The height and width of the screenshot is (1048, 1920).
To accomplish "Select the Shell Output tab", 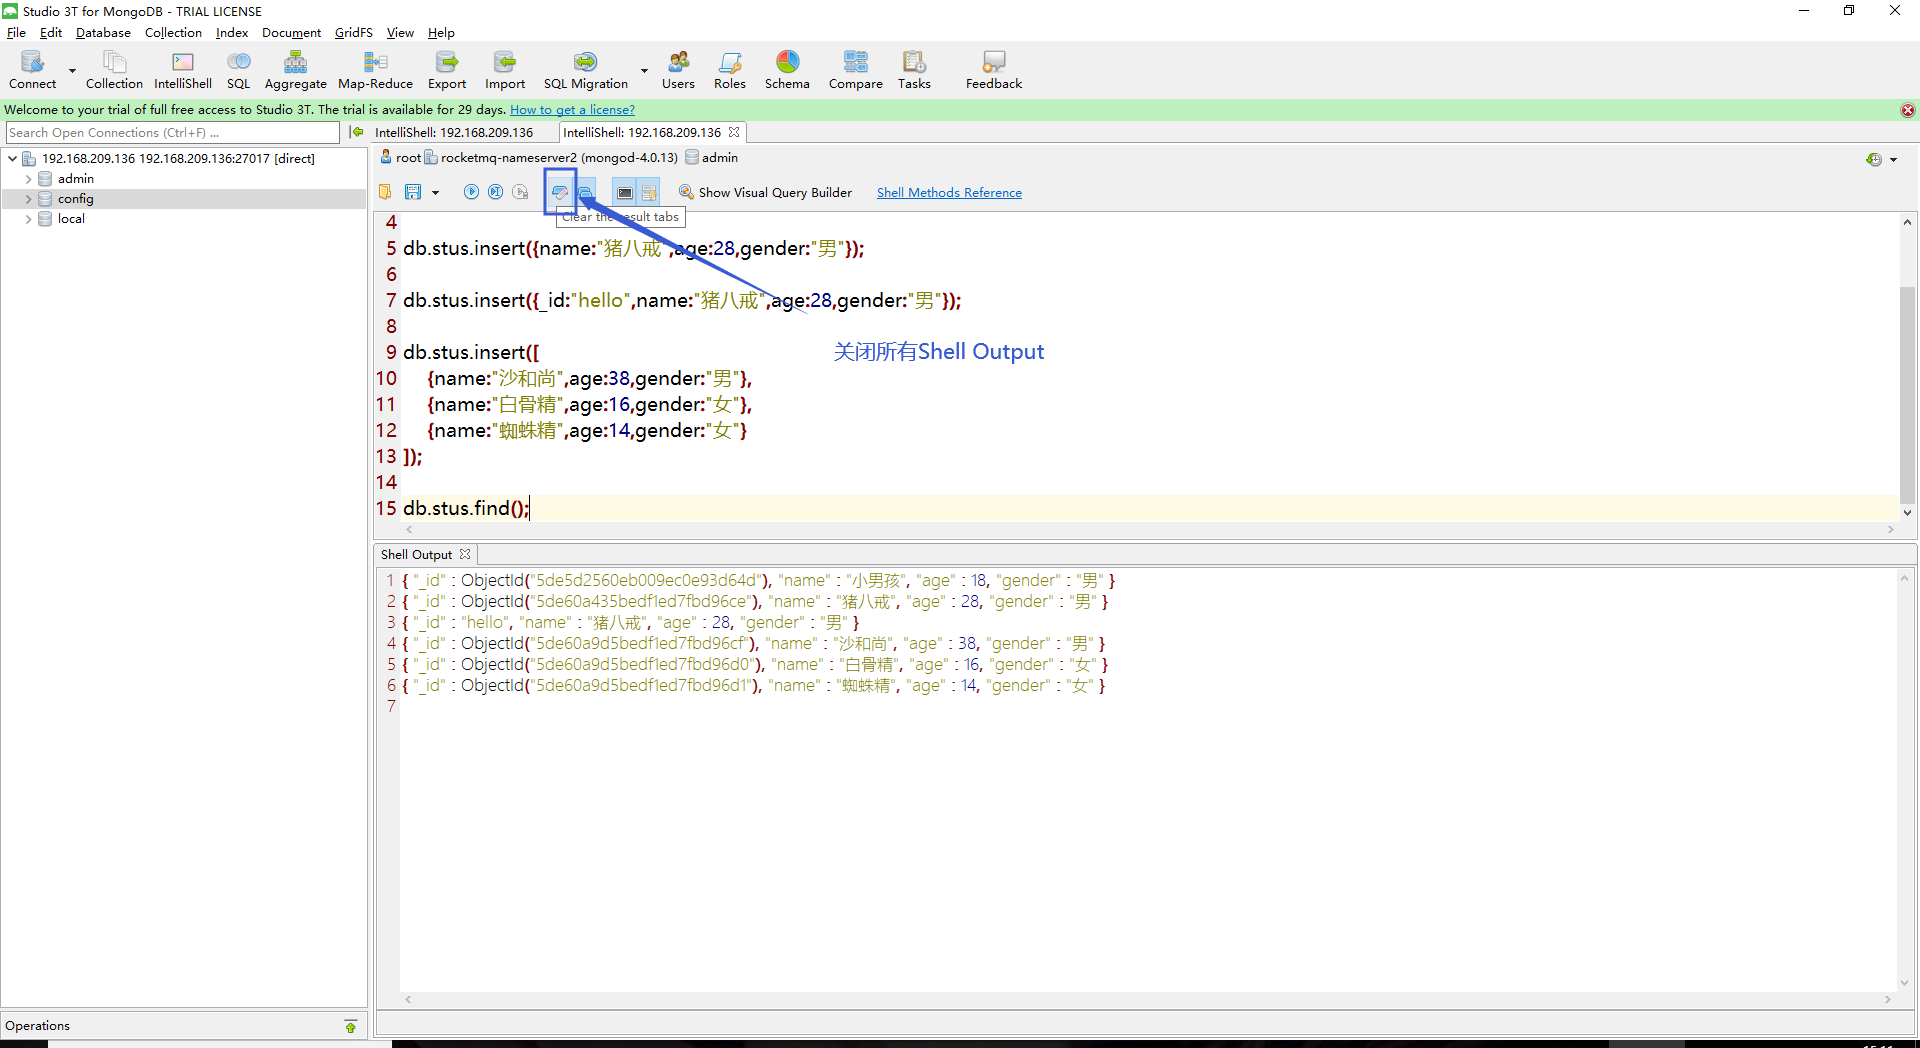I will (x=416, y=555).
